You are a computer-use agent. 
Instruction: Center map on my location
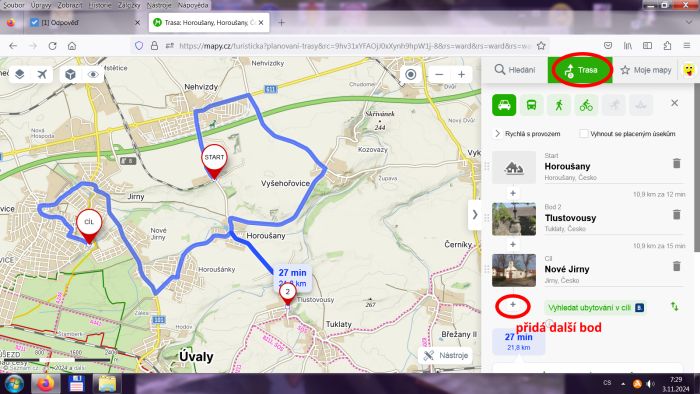[411, 75]
